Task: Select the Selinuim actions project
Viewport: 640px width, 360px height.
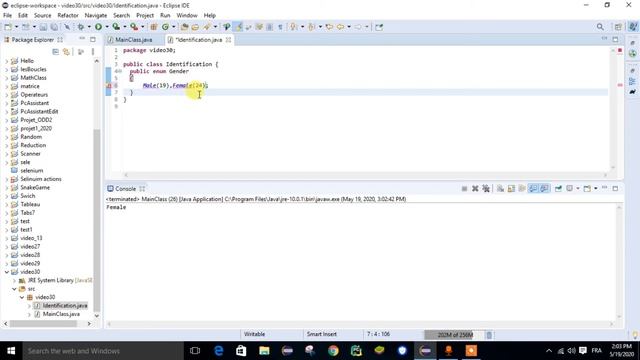Action: [x=41, y=179]
